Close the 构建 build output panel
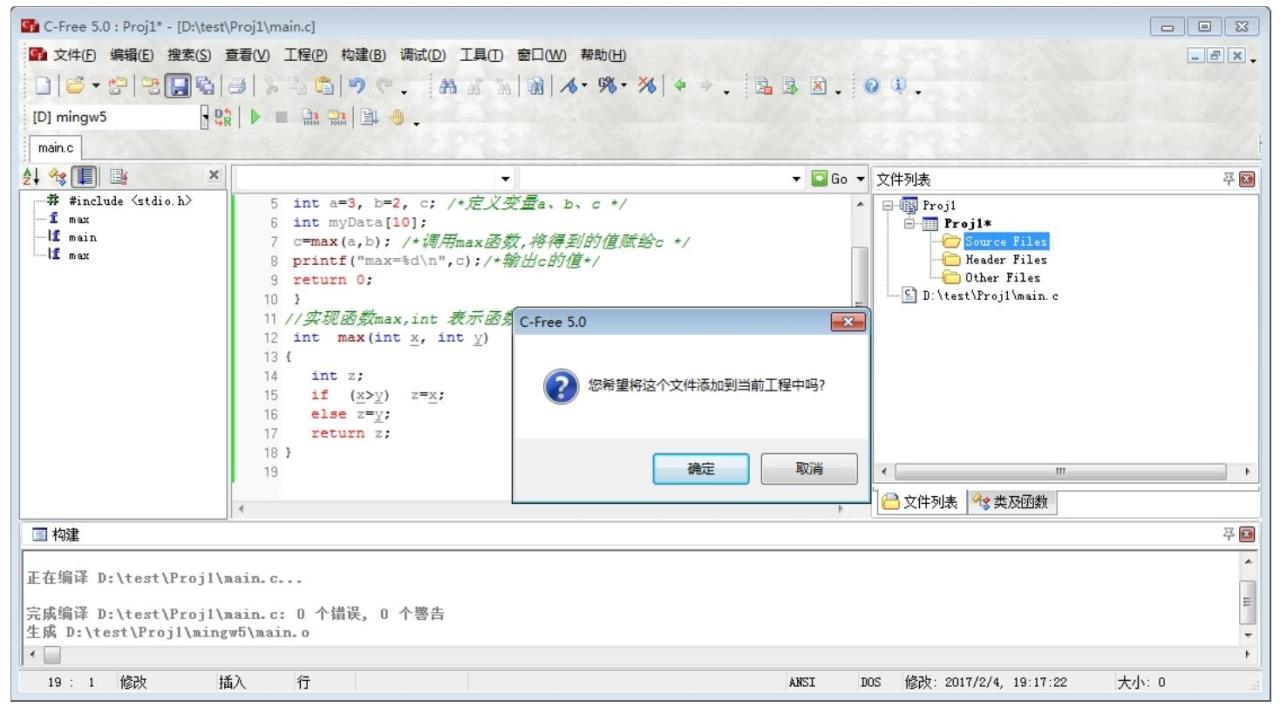The width and height of the screenshot is (1280, 707). point(1247,535)
